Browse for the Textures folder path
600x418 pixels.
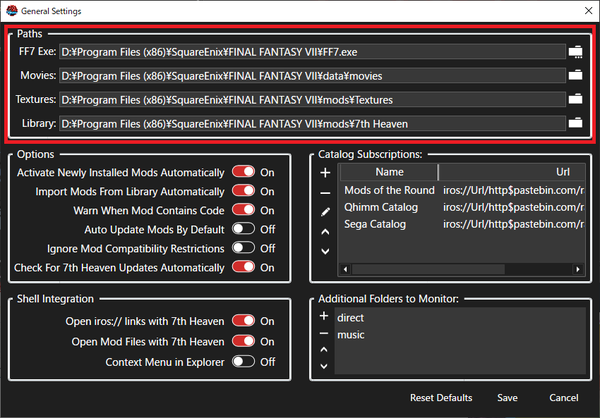coord(576,99)
